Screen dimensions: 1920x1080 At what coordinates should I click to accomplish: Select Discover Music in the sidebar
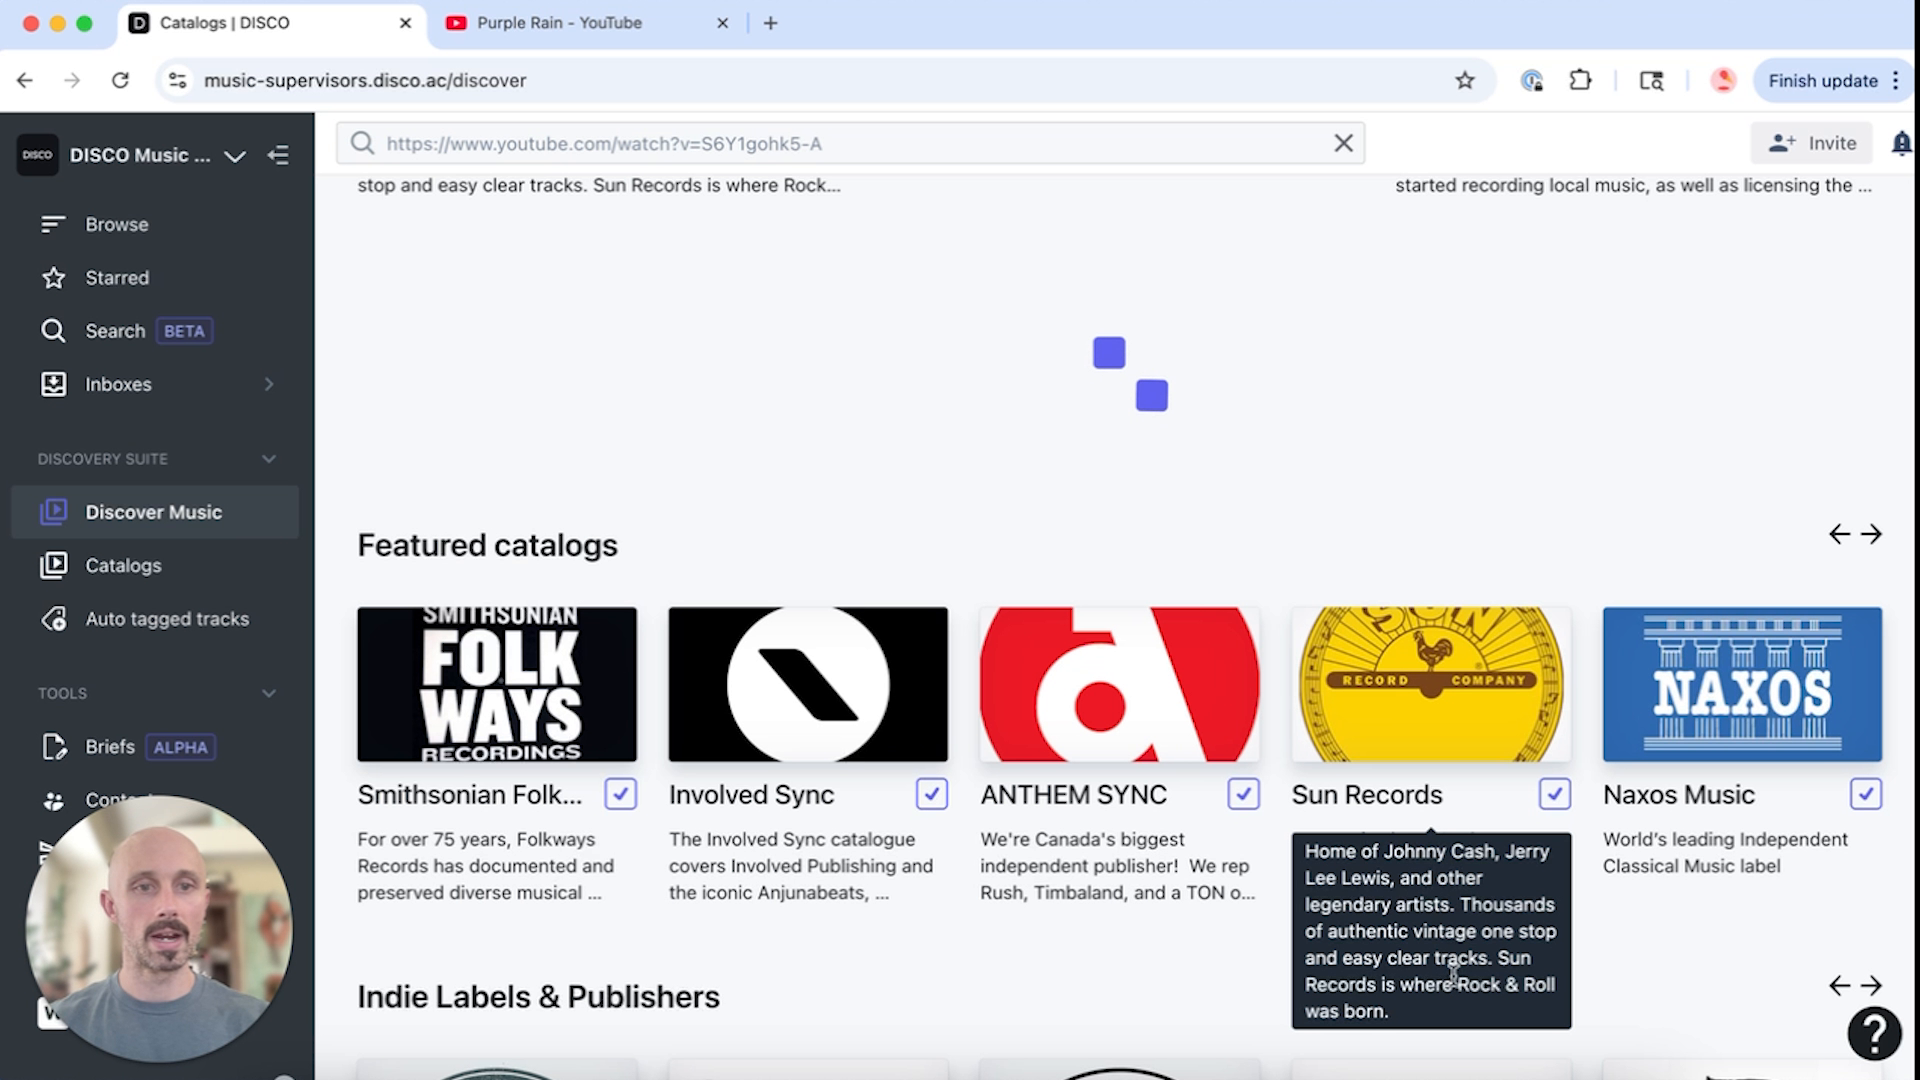pos(154,511)
